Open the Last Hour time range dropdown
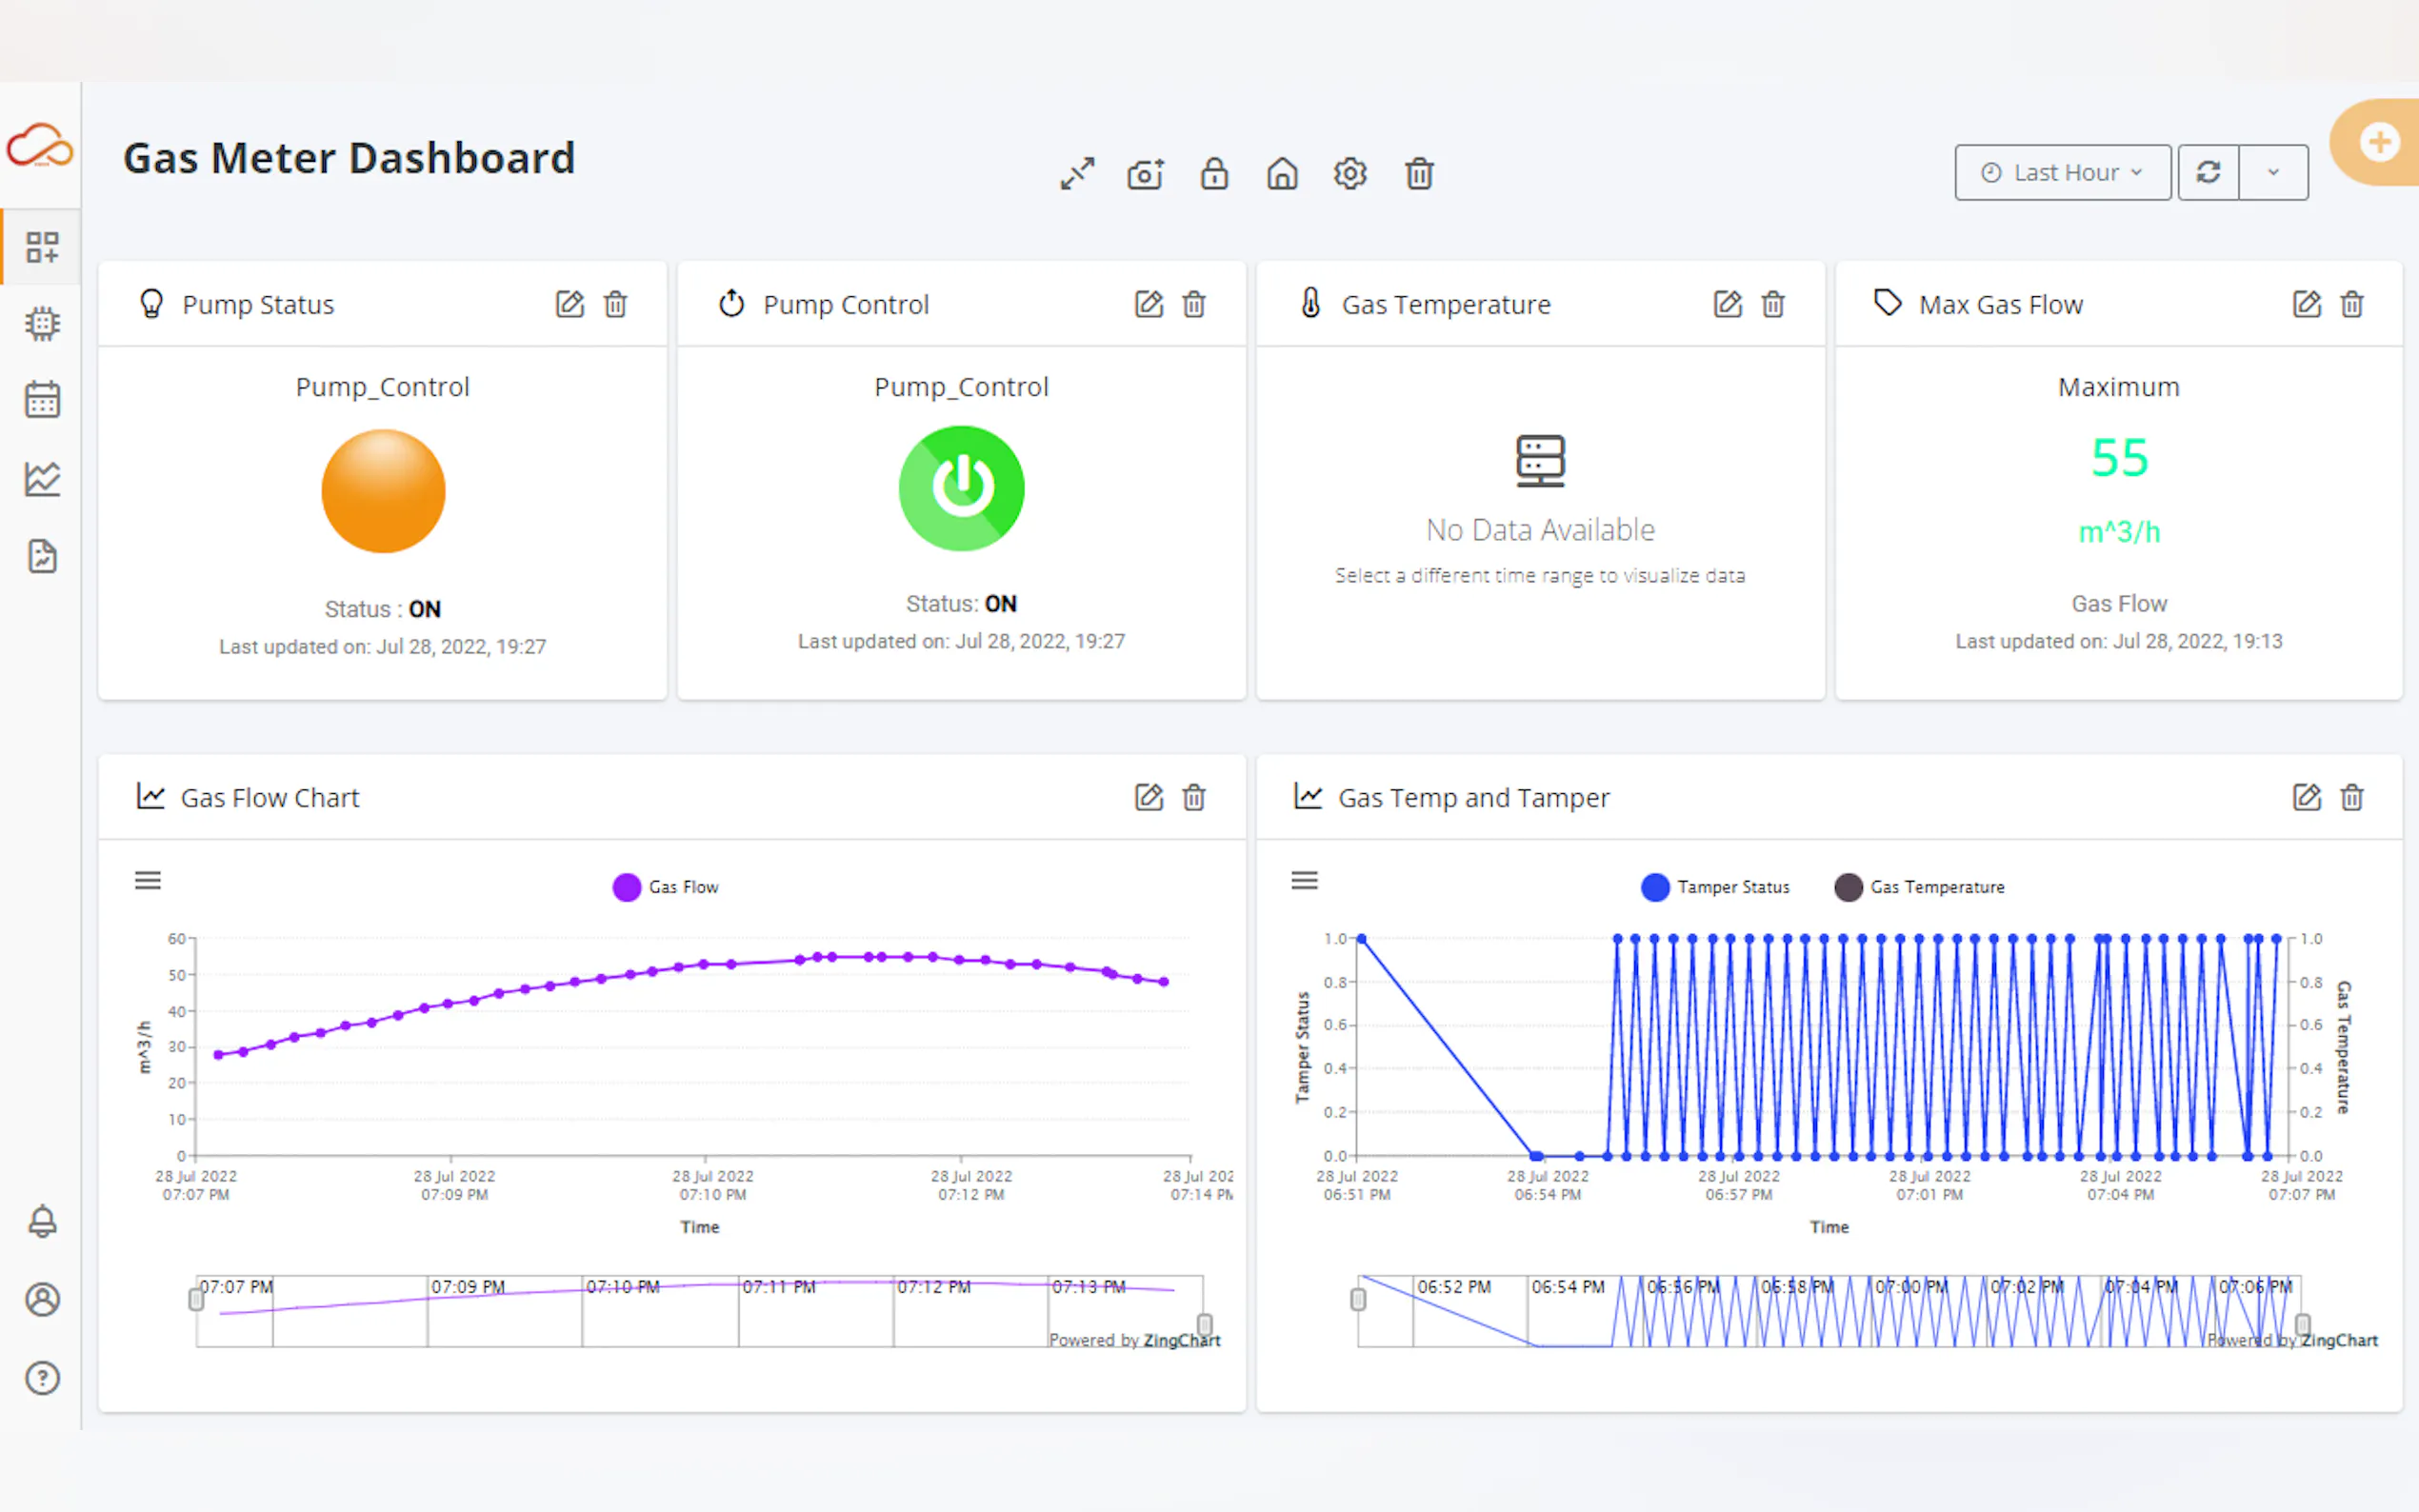This screenshot has width=2419, height=1512. point(2062,173)
